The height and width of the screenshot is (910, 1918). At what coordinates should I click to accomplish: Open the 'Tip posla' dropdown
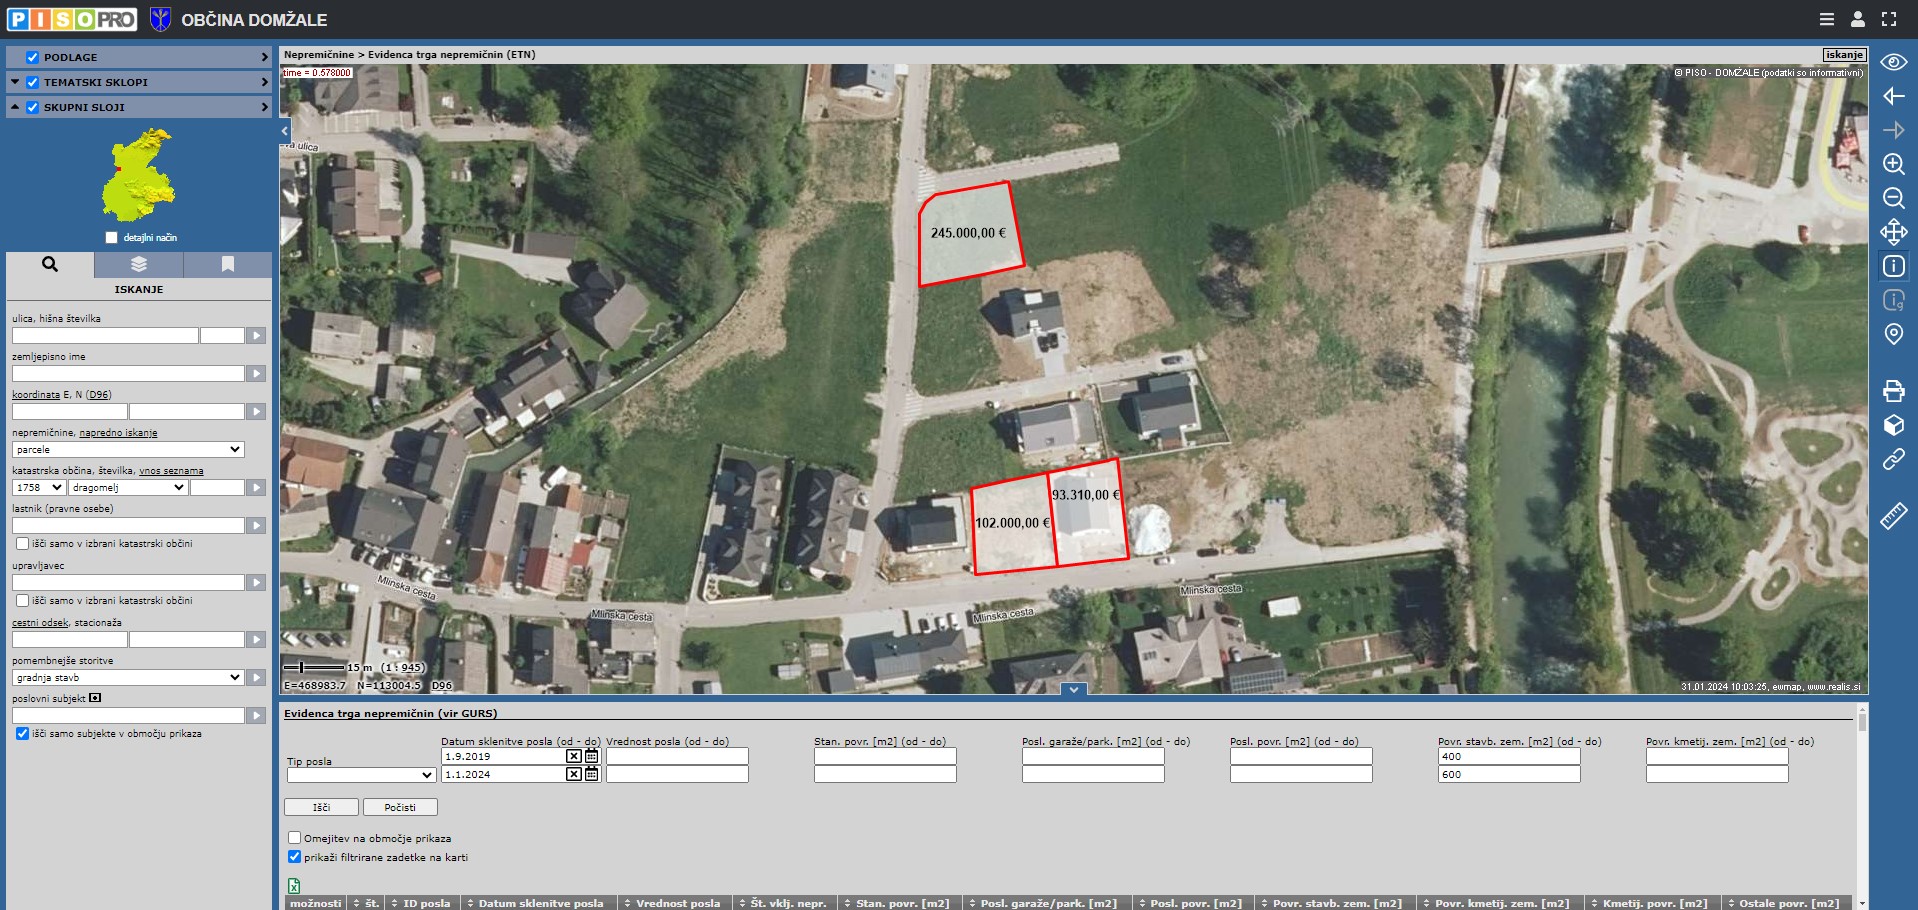coord(361,775)
